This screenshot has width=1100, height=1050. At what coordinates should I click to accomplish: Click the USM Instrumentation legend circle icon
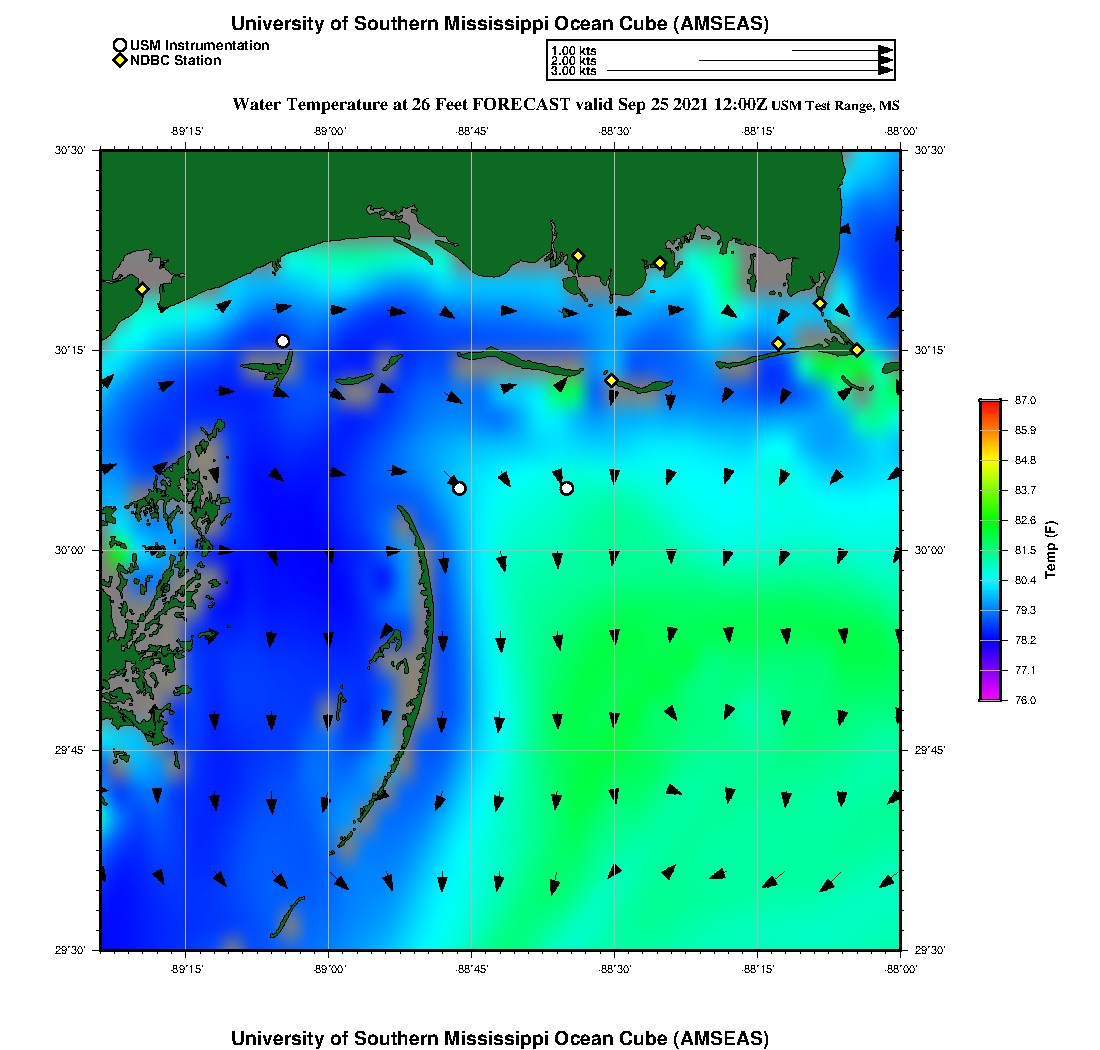120,45
